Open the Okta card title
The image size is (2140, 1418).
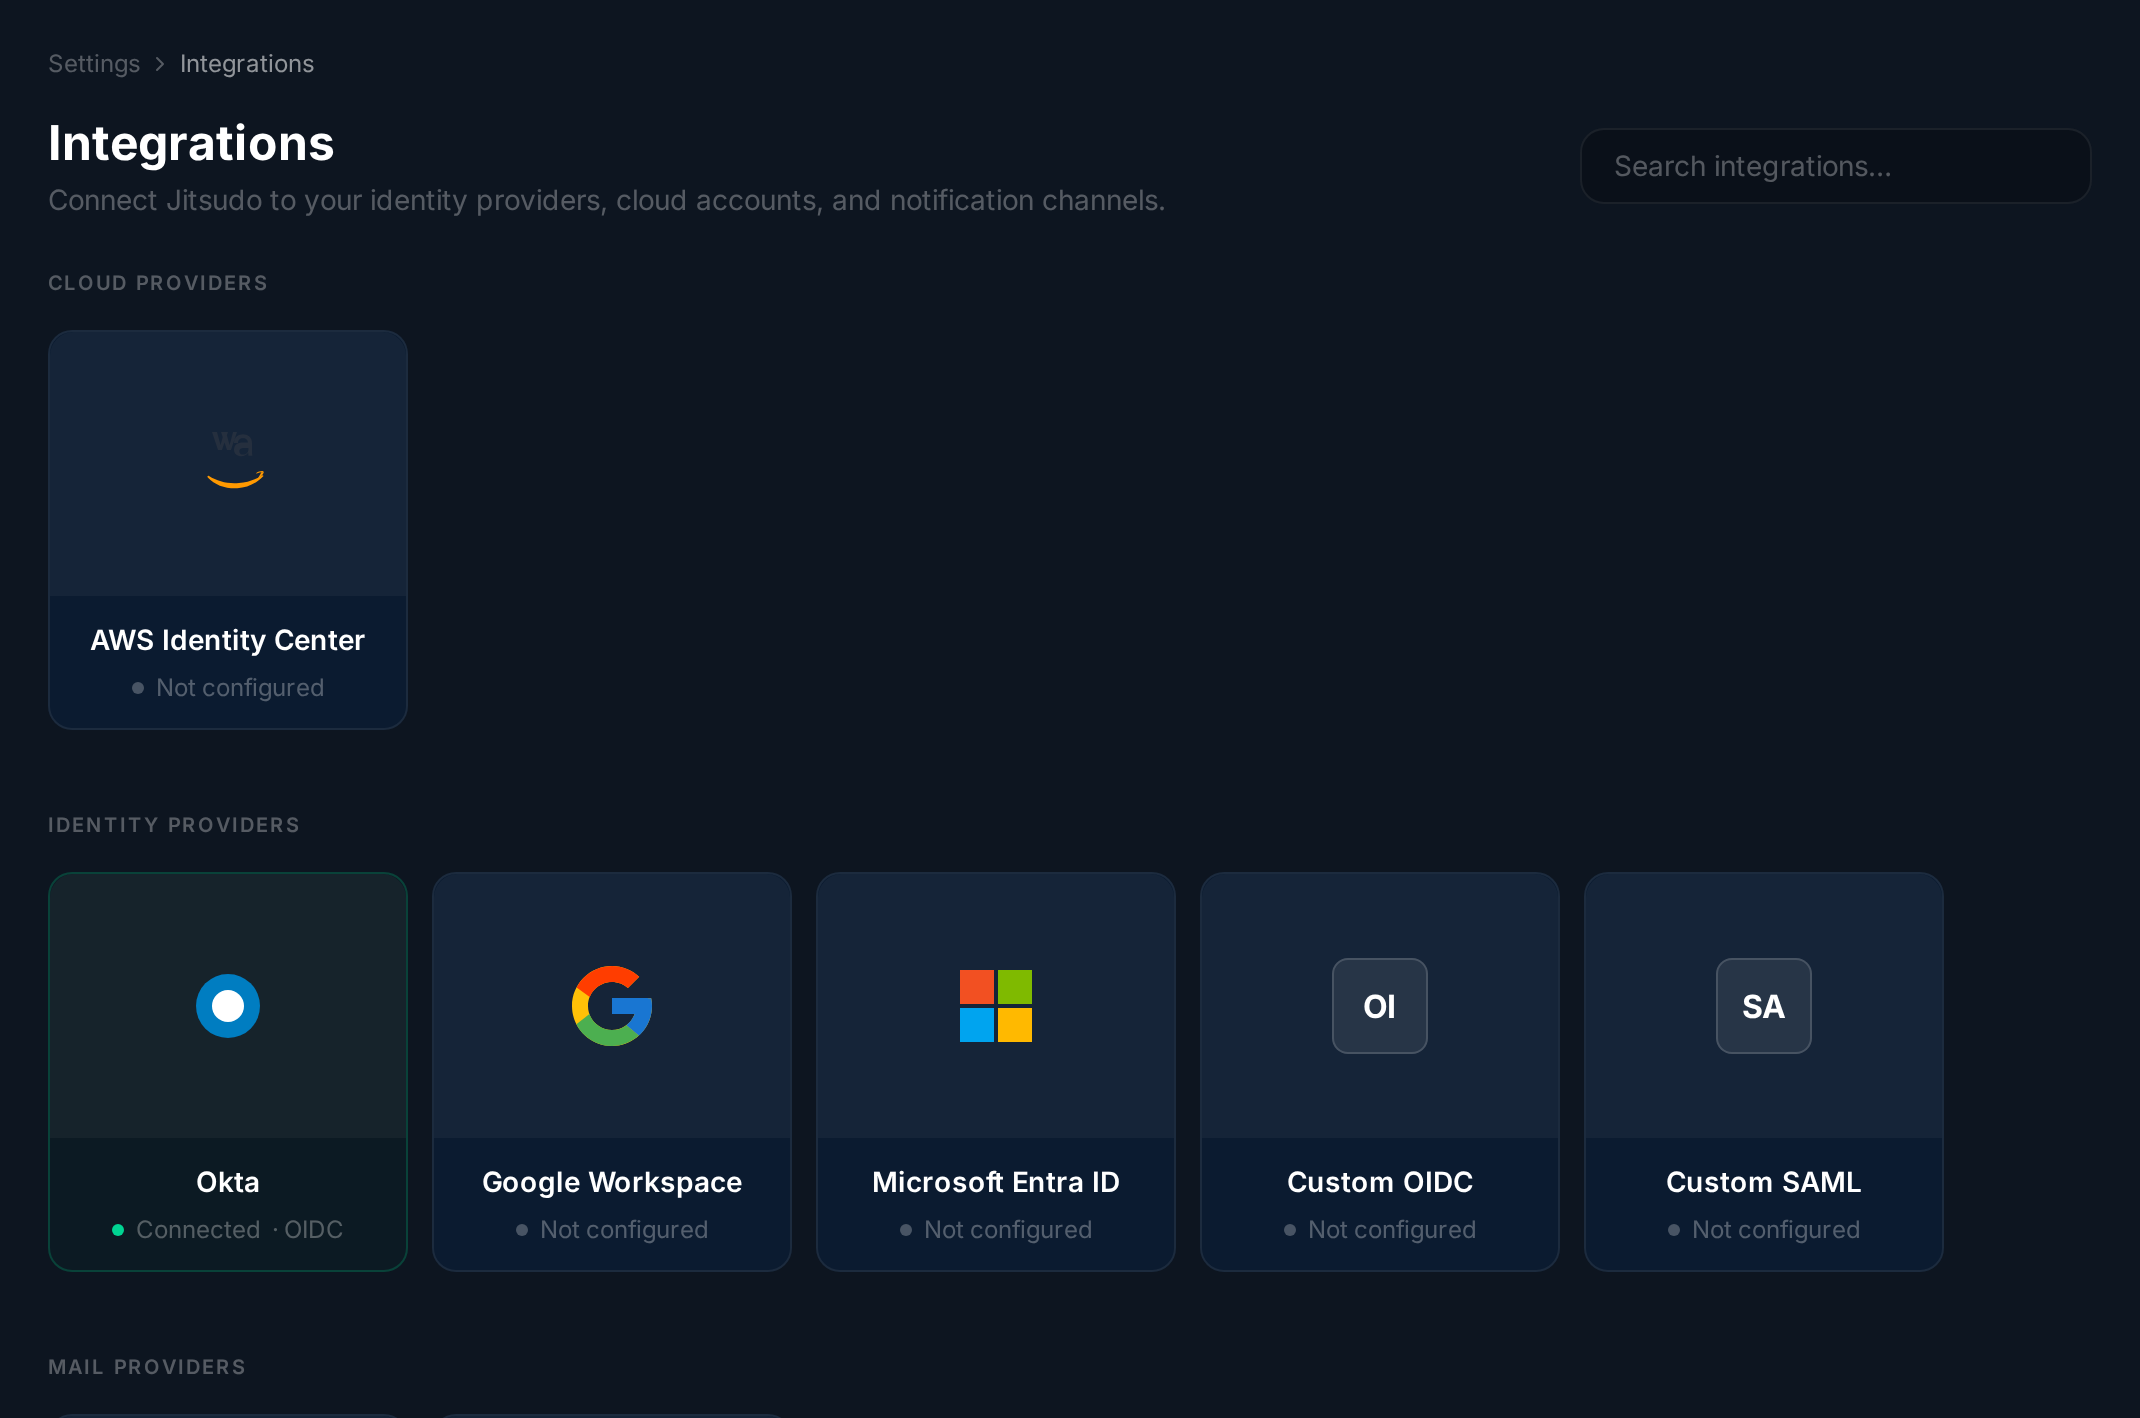pos(228,1182)
